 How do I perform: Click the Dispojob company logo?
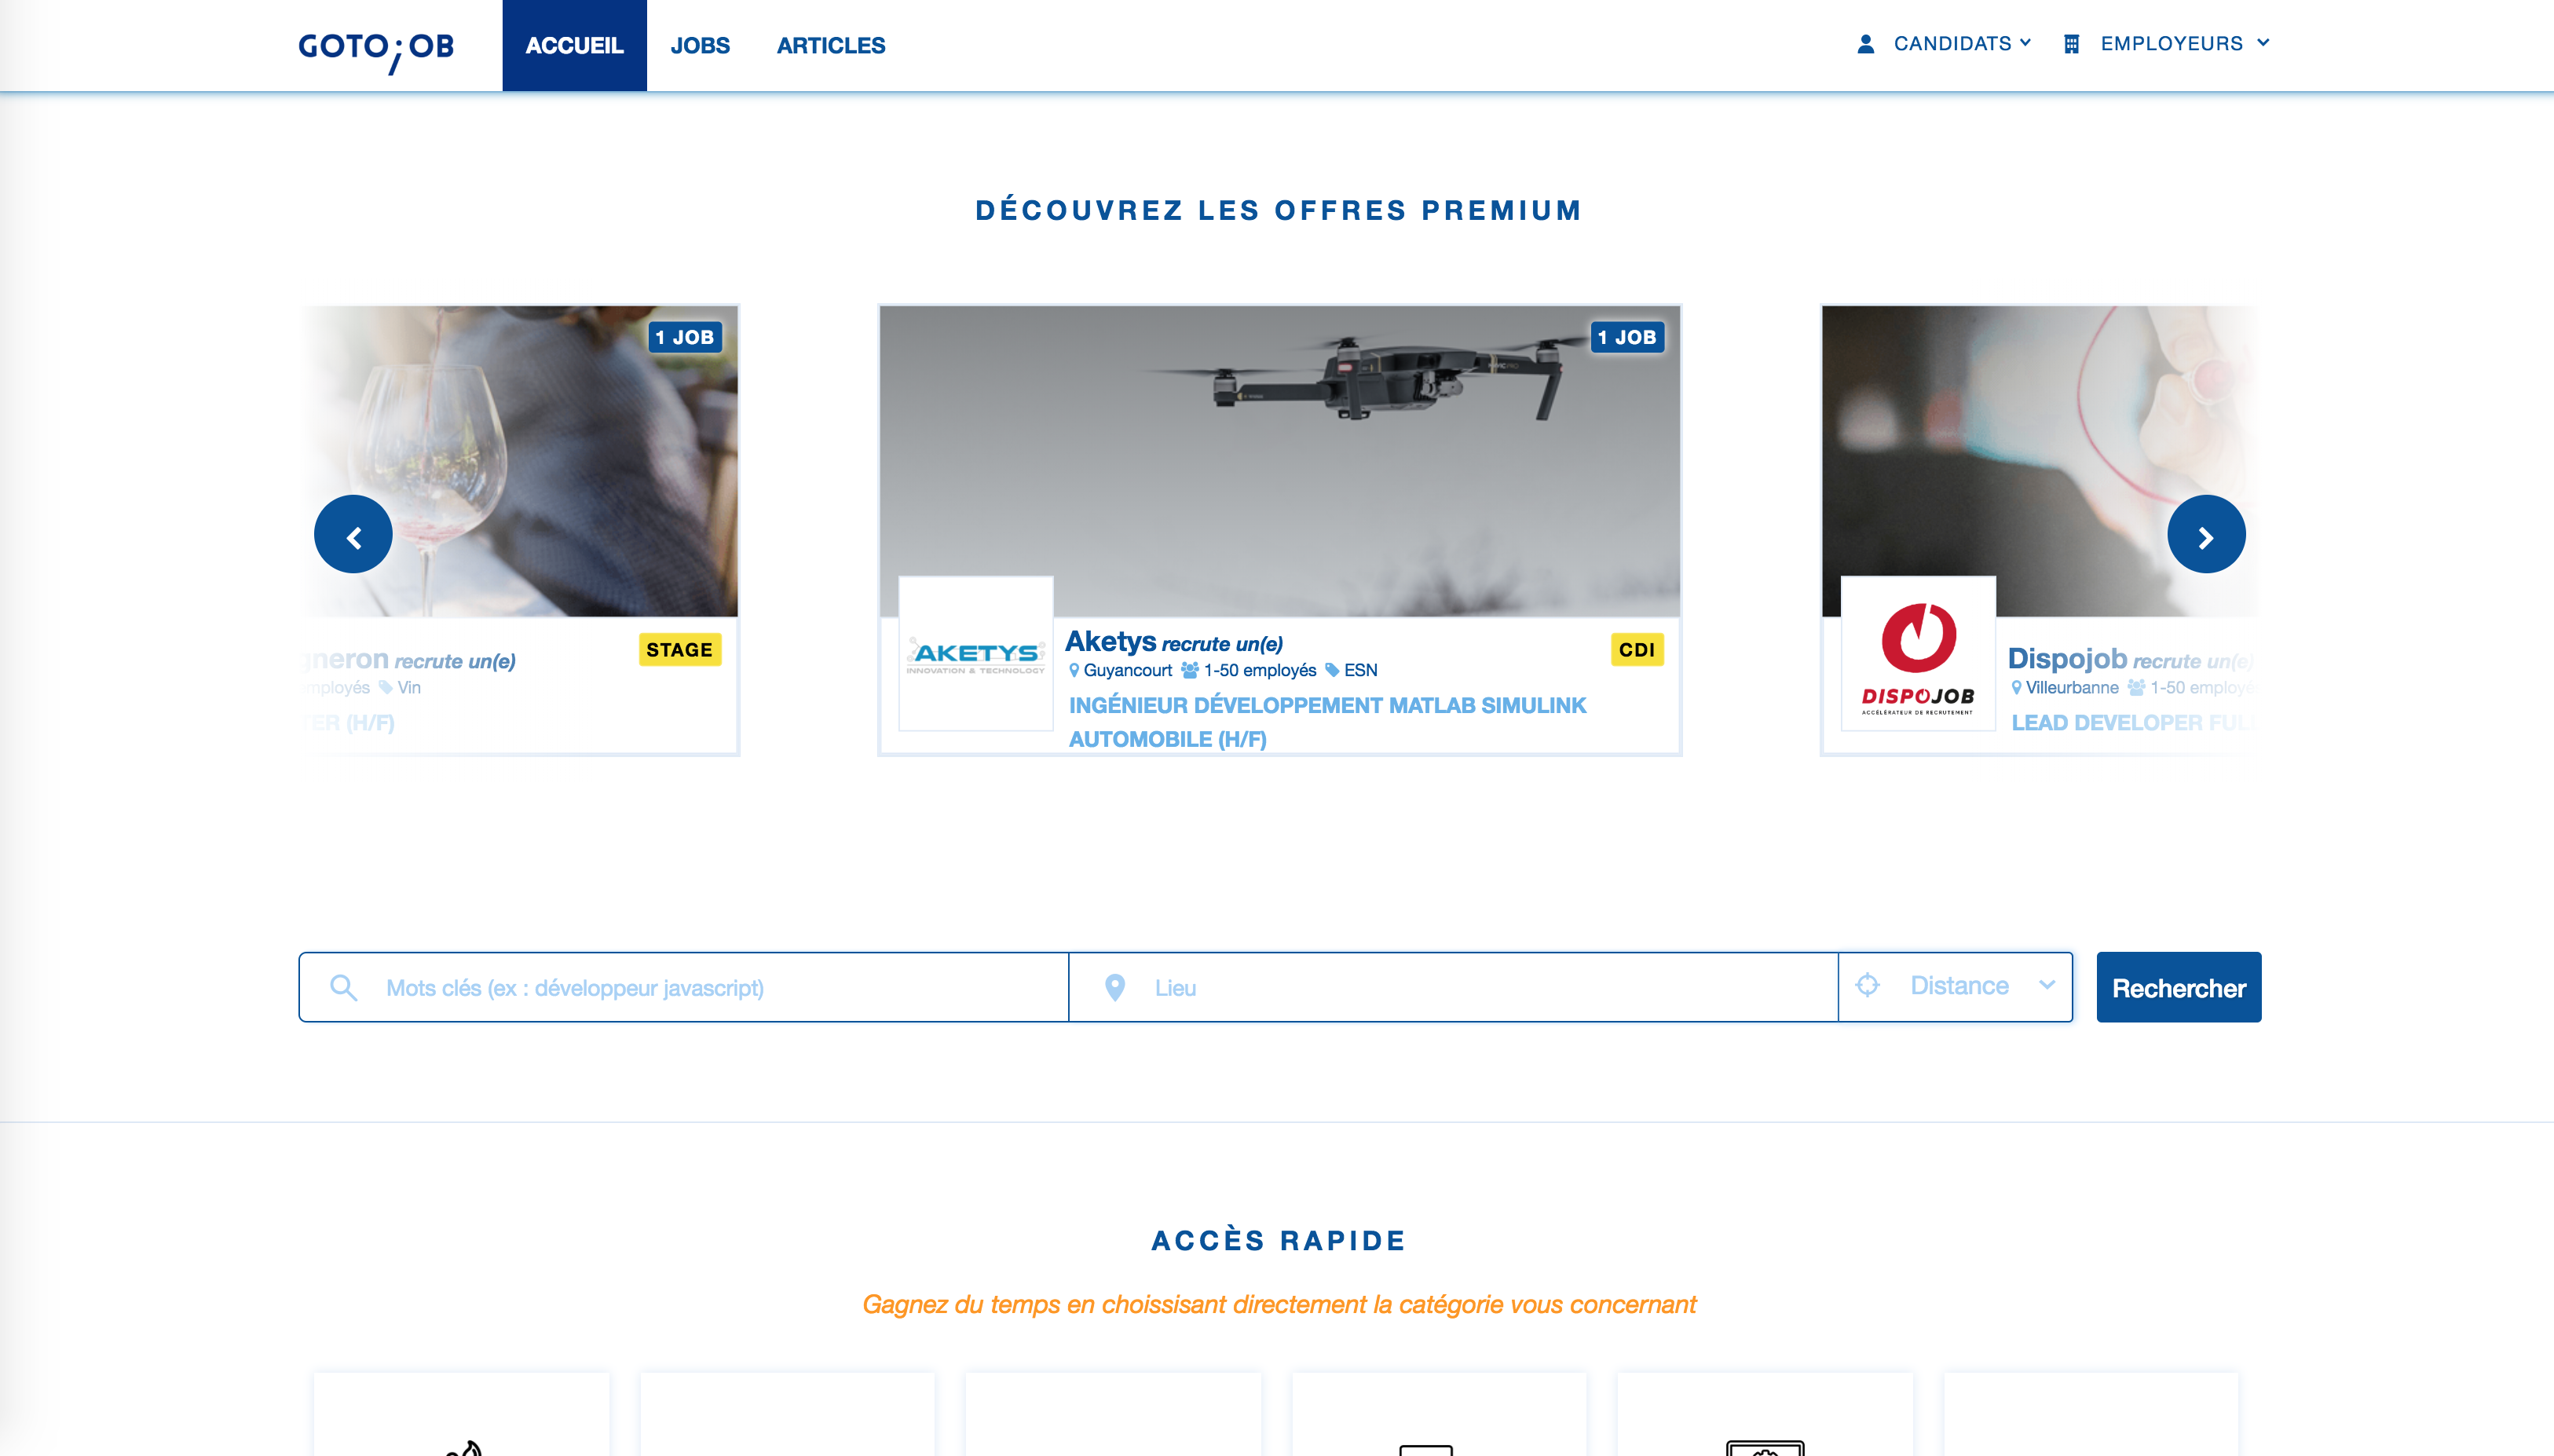(x=1918, y=654)
